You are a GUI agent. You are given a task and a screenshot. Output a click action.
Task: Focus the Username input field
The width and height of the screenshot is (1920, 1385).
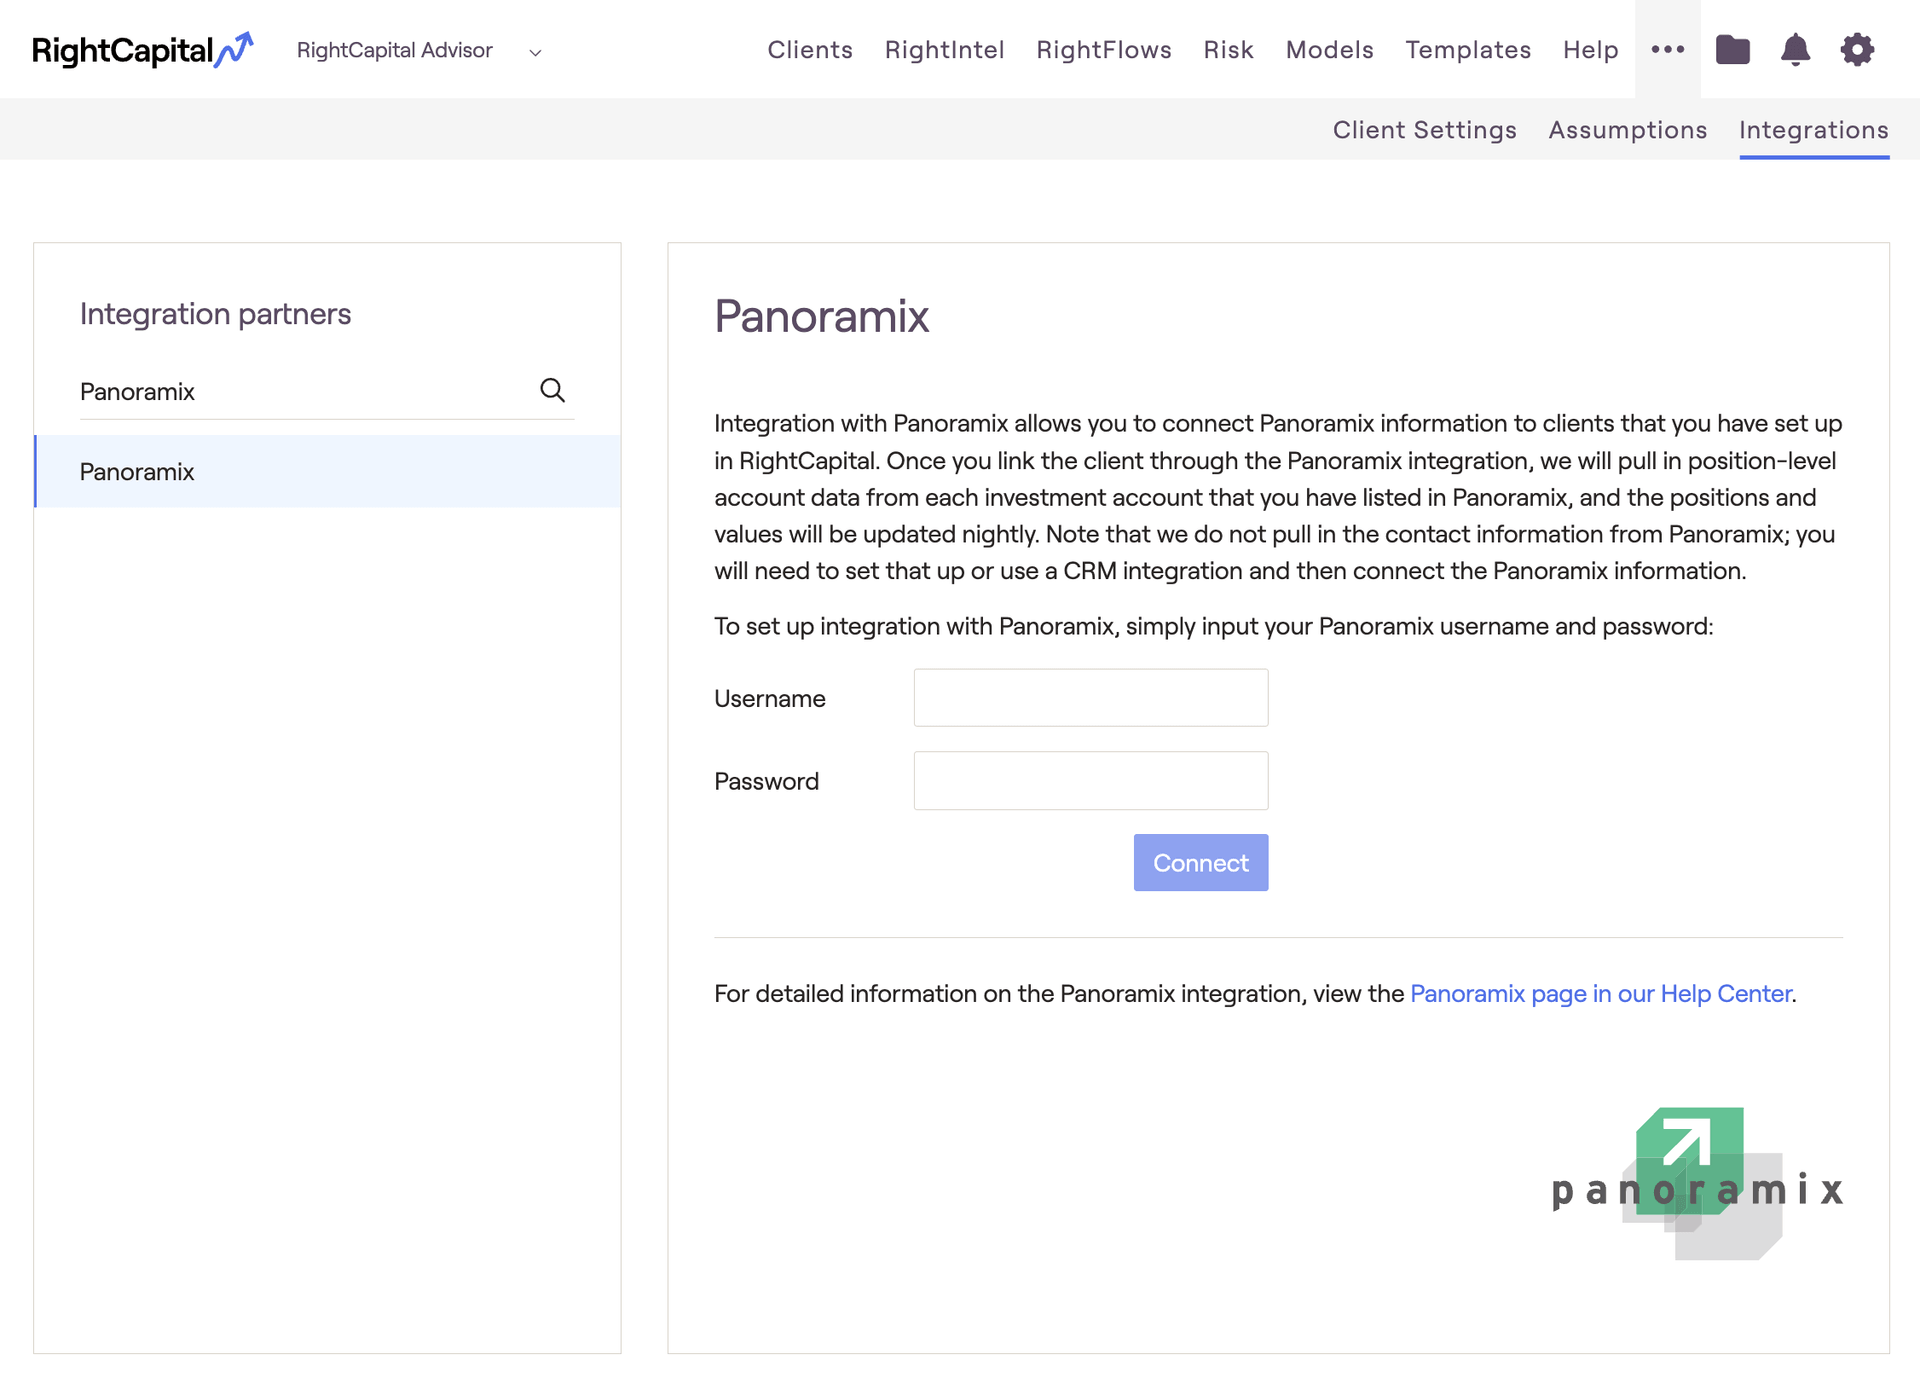(1090, 698)
